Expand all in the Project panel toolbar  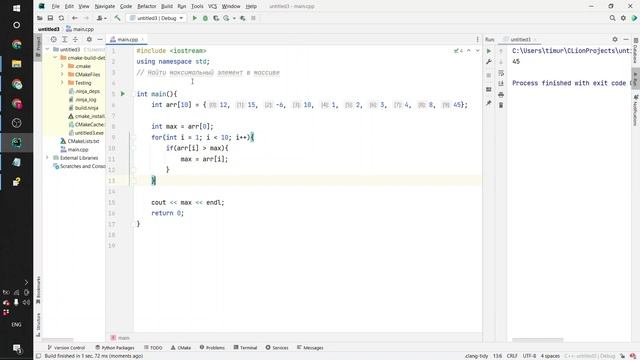64,39
